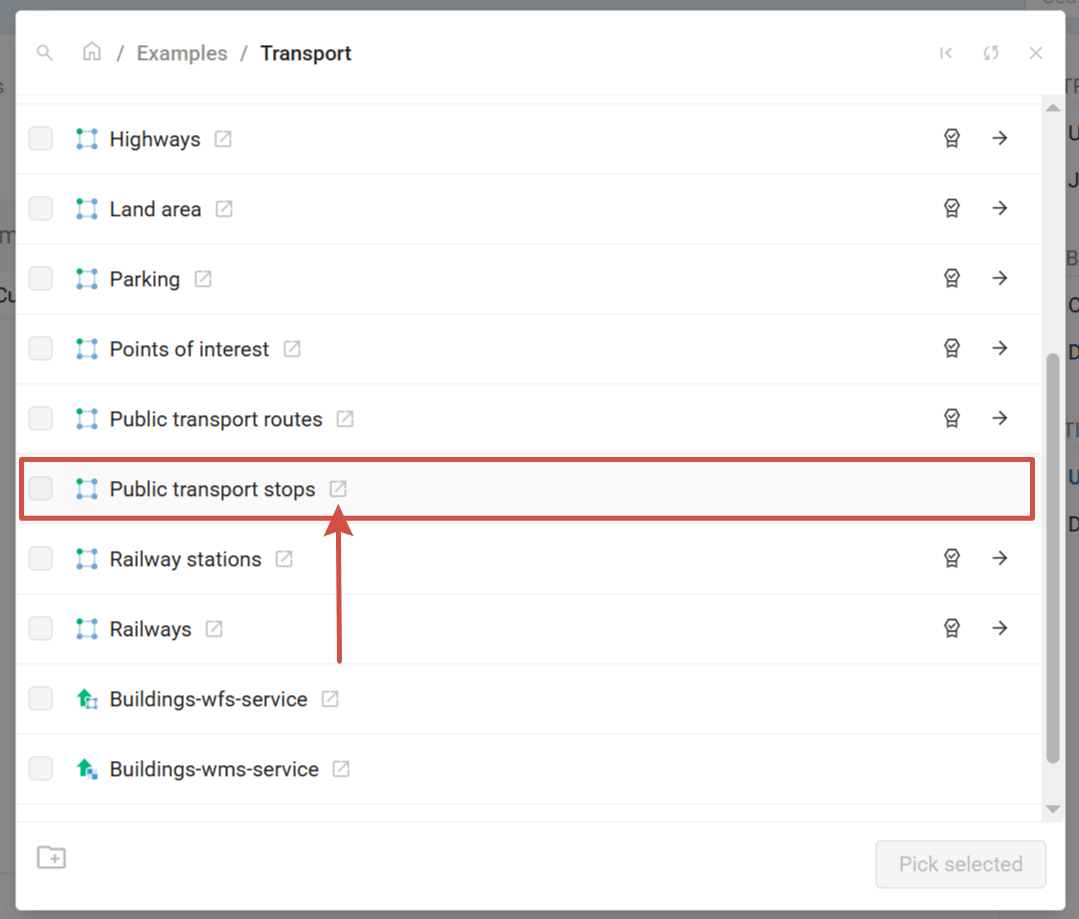Click the badge icon on Parking row
The height and width of the screenshot is (919, 1079).
pos(952,278)
